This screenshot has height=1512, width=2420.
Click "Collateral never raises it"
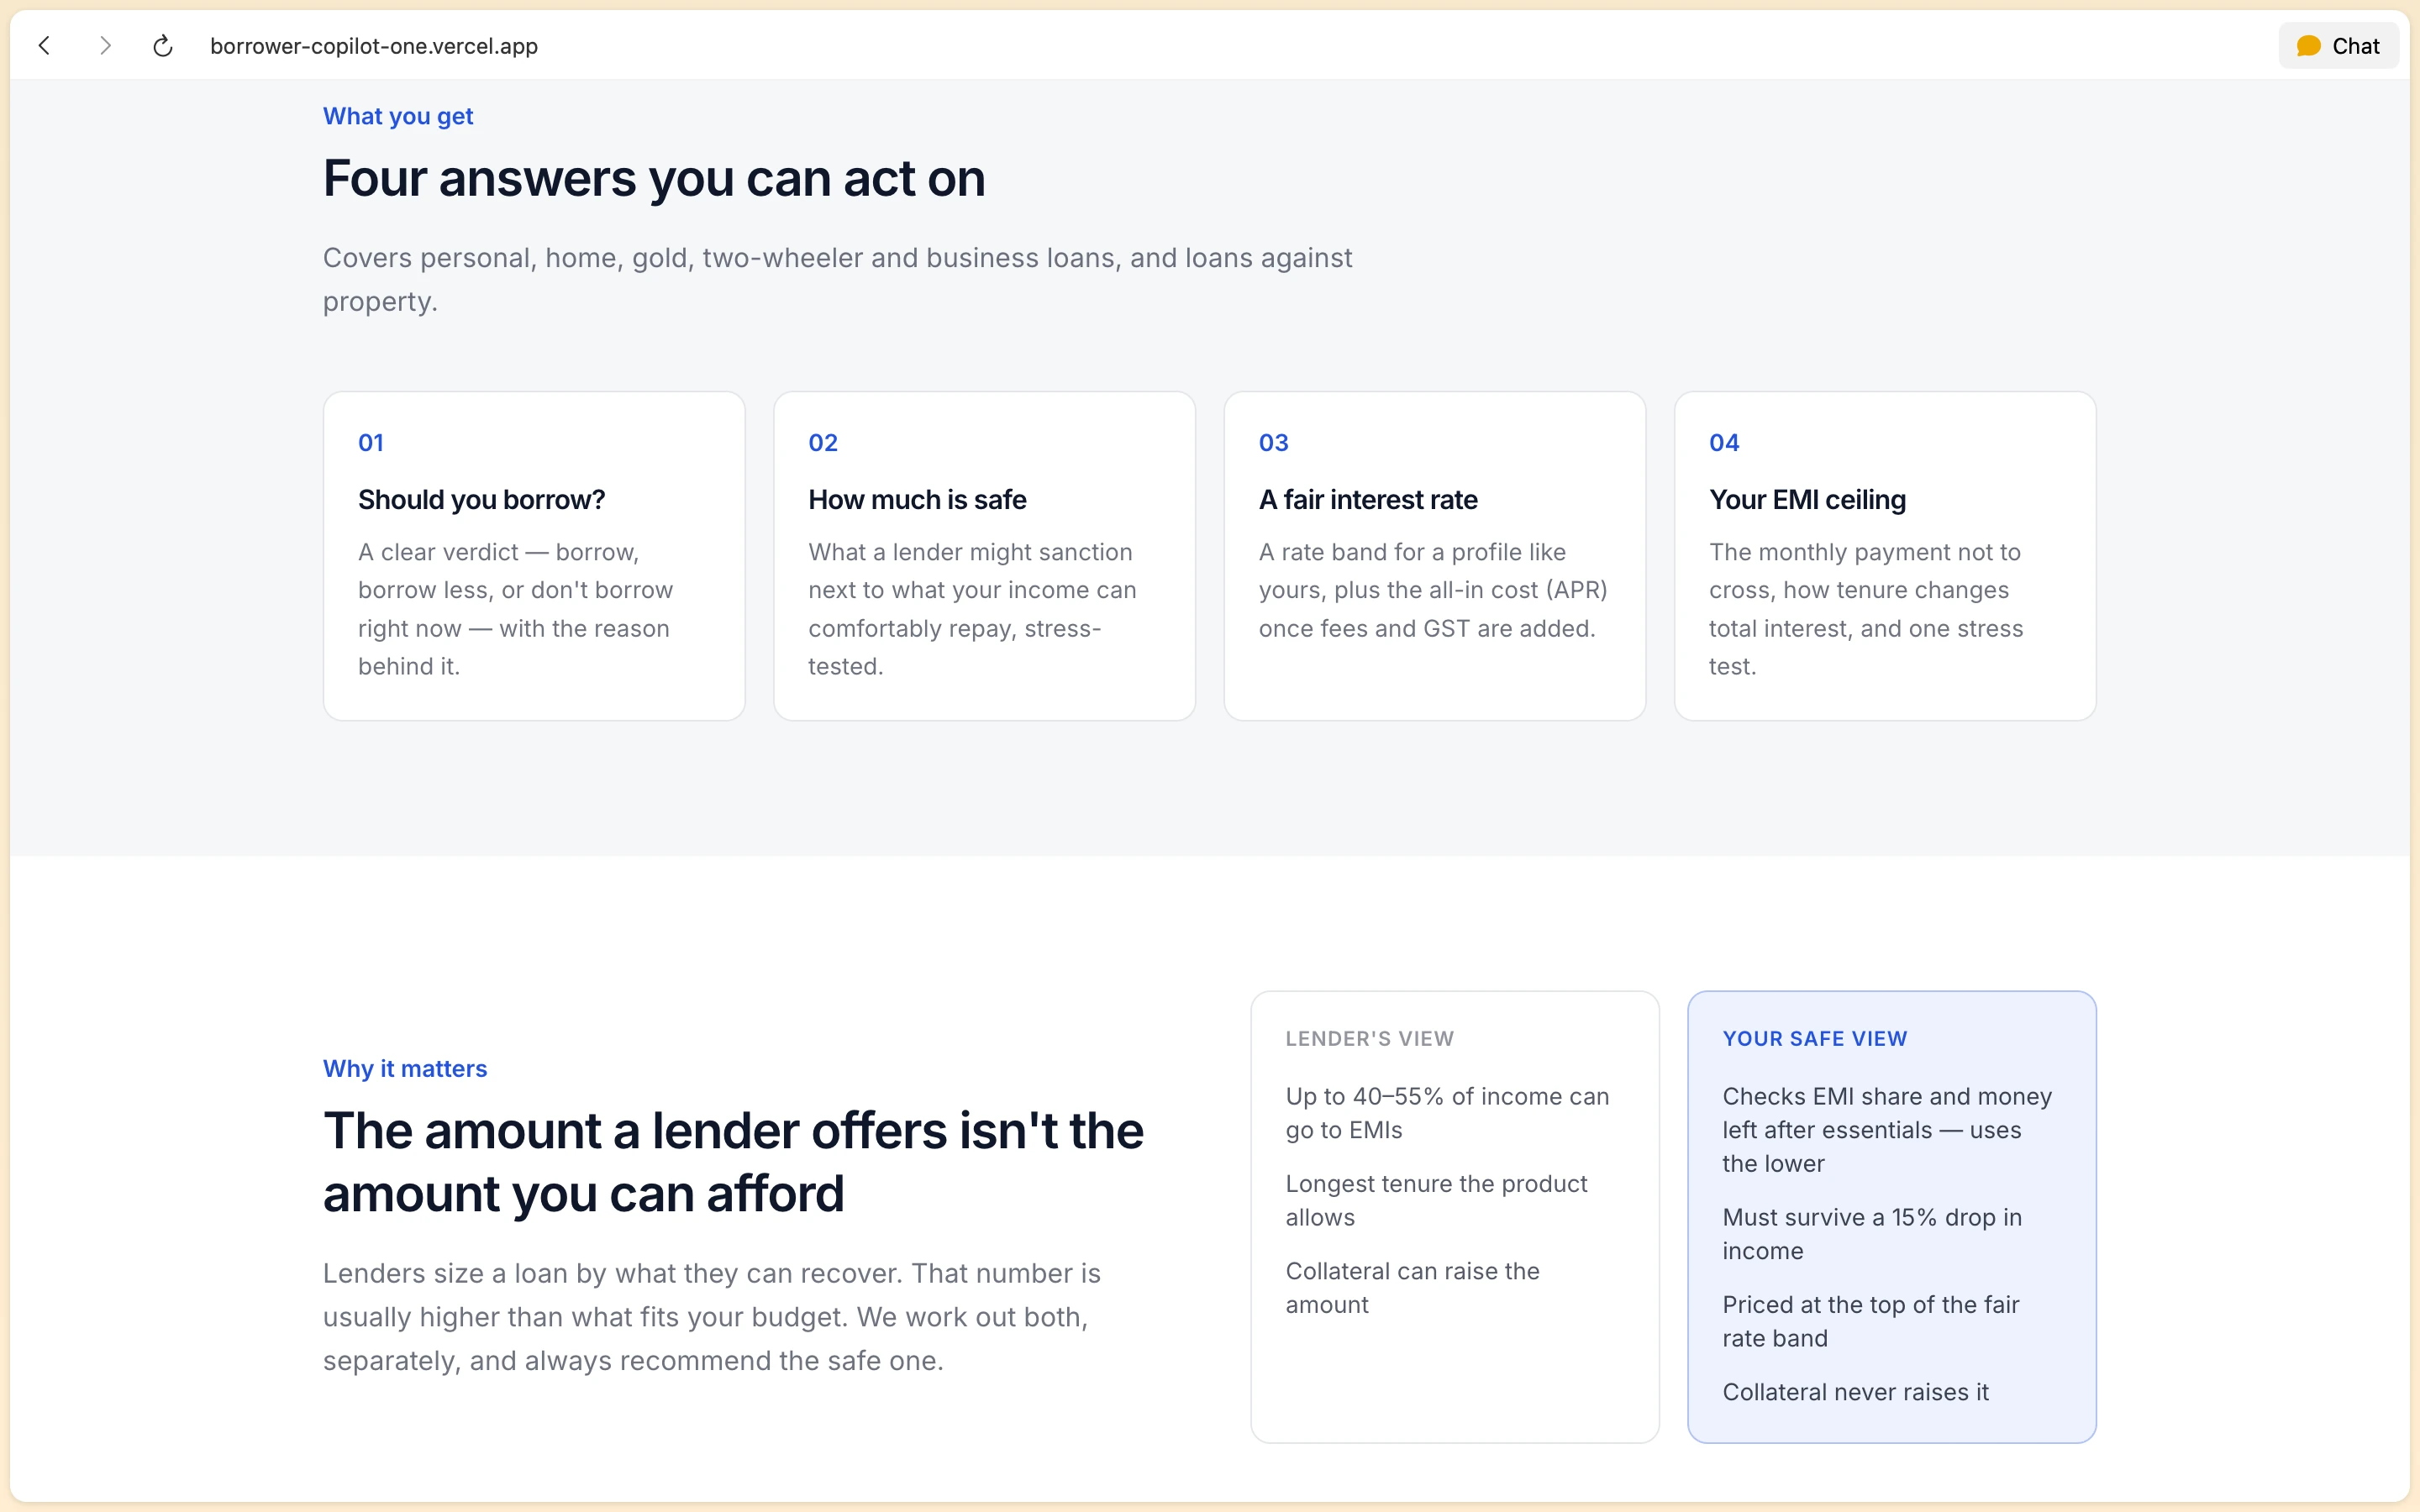coord(1855,1392)
